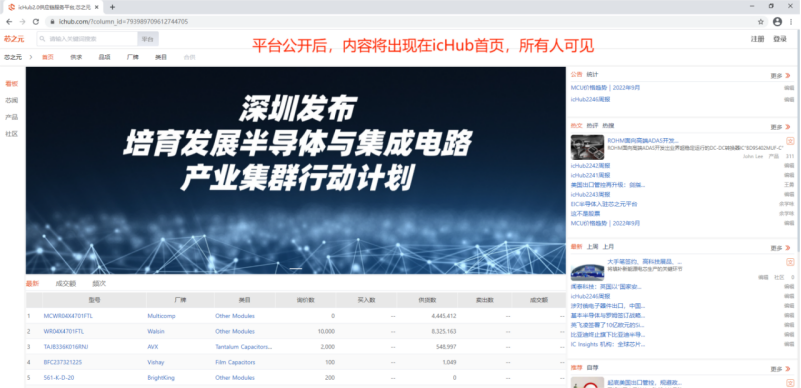Expand the 更多 arrow in 热文 panel
This screenshot has width=801, height=388.
[x=788, y=127]
